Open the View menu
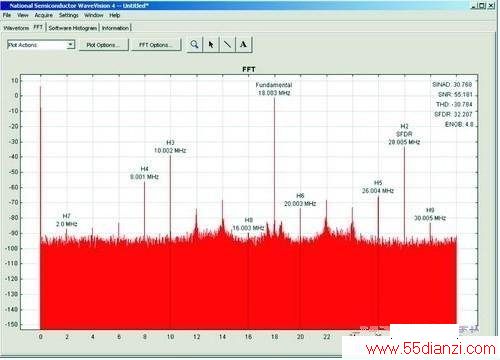 pos(23,15)
